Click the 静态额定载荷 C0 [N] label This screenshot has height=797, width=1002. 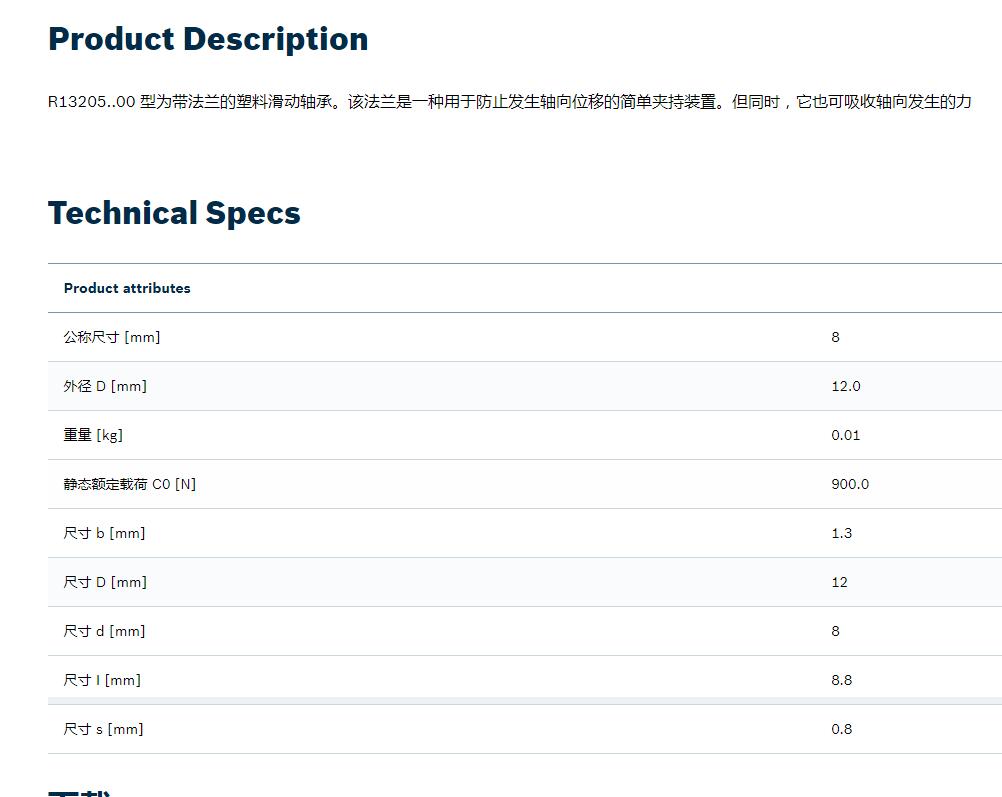tap(130, 484)
